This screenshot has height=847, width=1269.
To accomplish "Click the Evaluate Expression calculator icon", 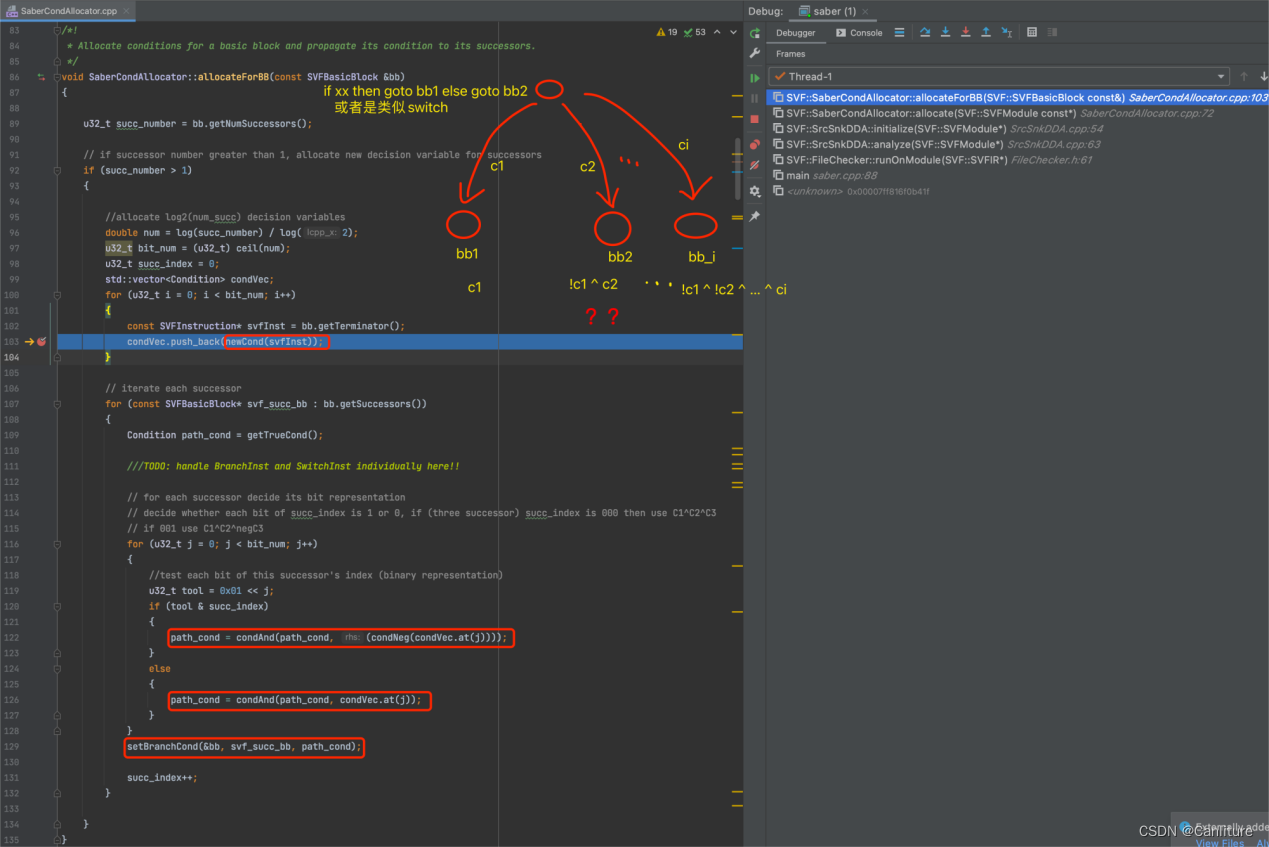I will coord(1032,33).
